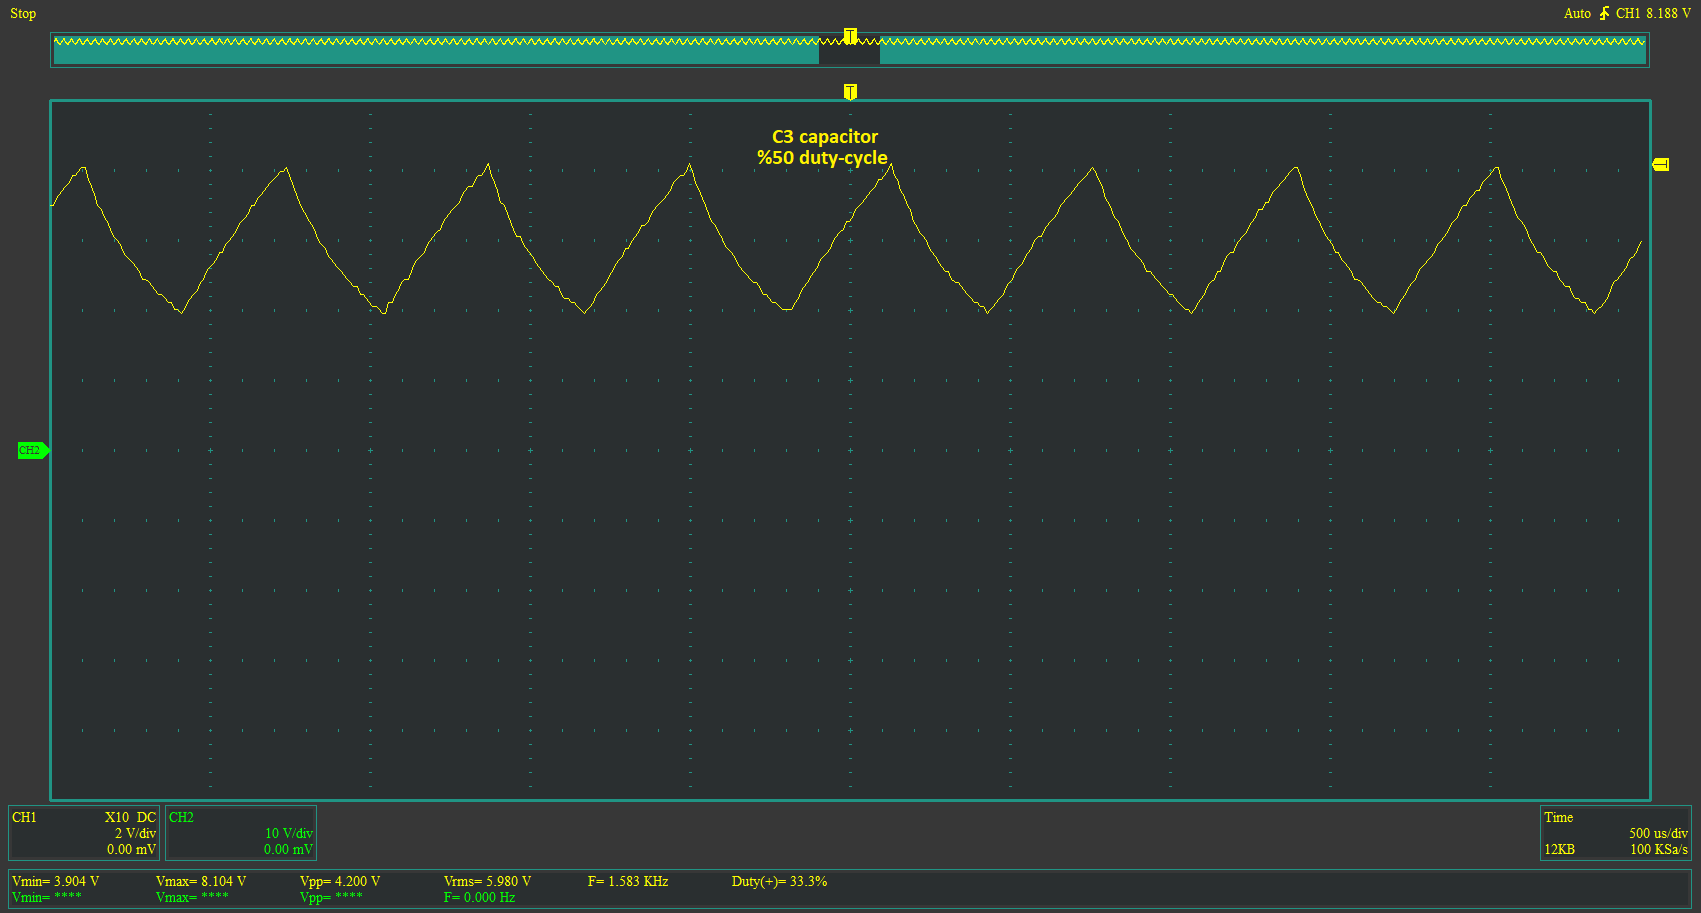The image size is (1701, 913).
Task: Select the CH2 label in channel panel
Action: [x=181, y=817]
